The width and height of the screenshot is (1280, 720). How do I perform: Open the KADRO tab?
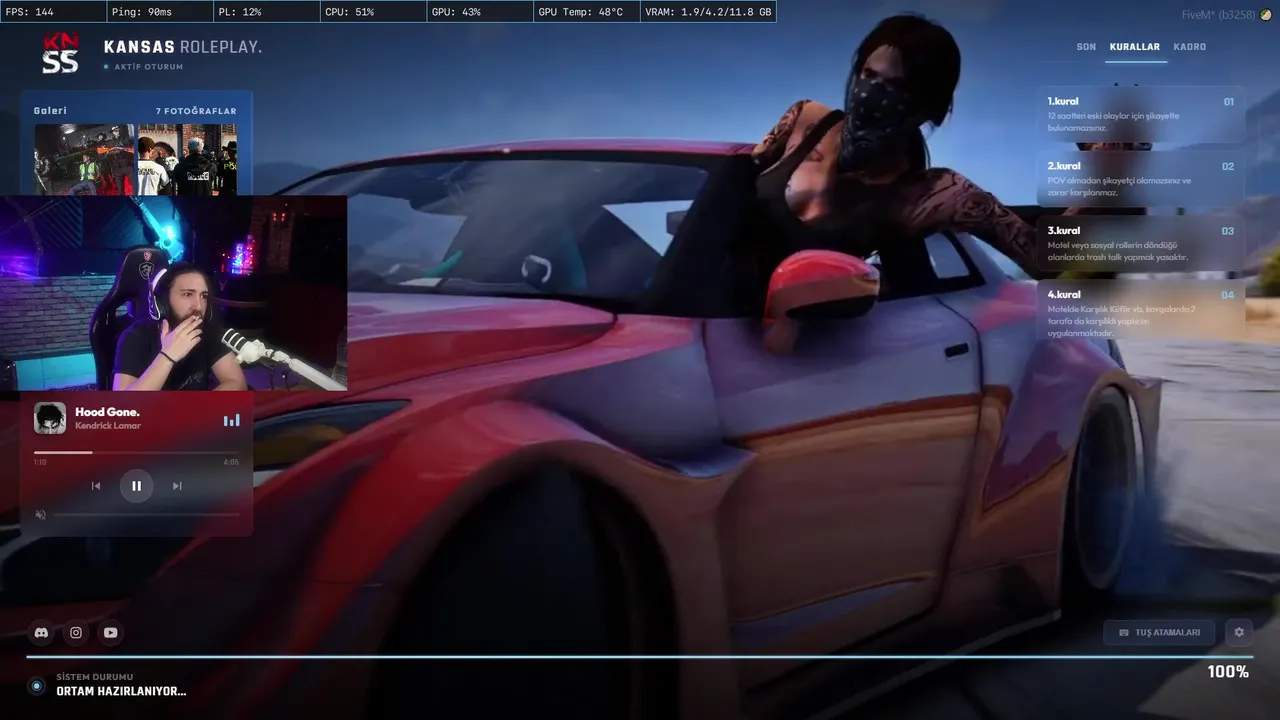tap(1190, 47)
